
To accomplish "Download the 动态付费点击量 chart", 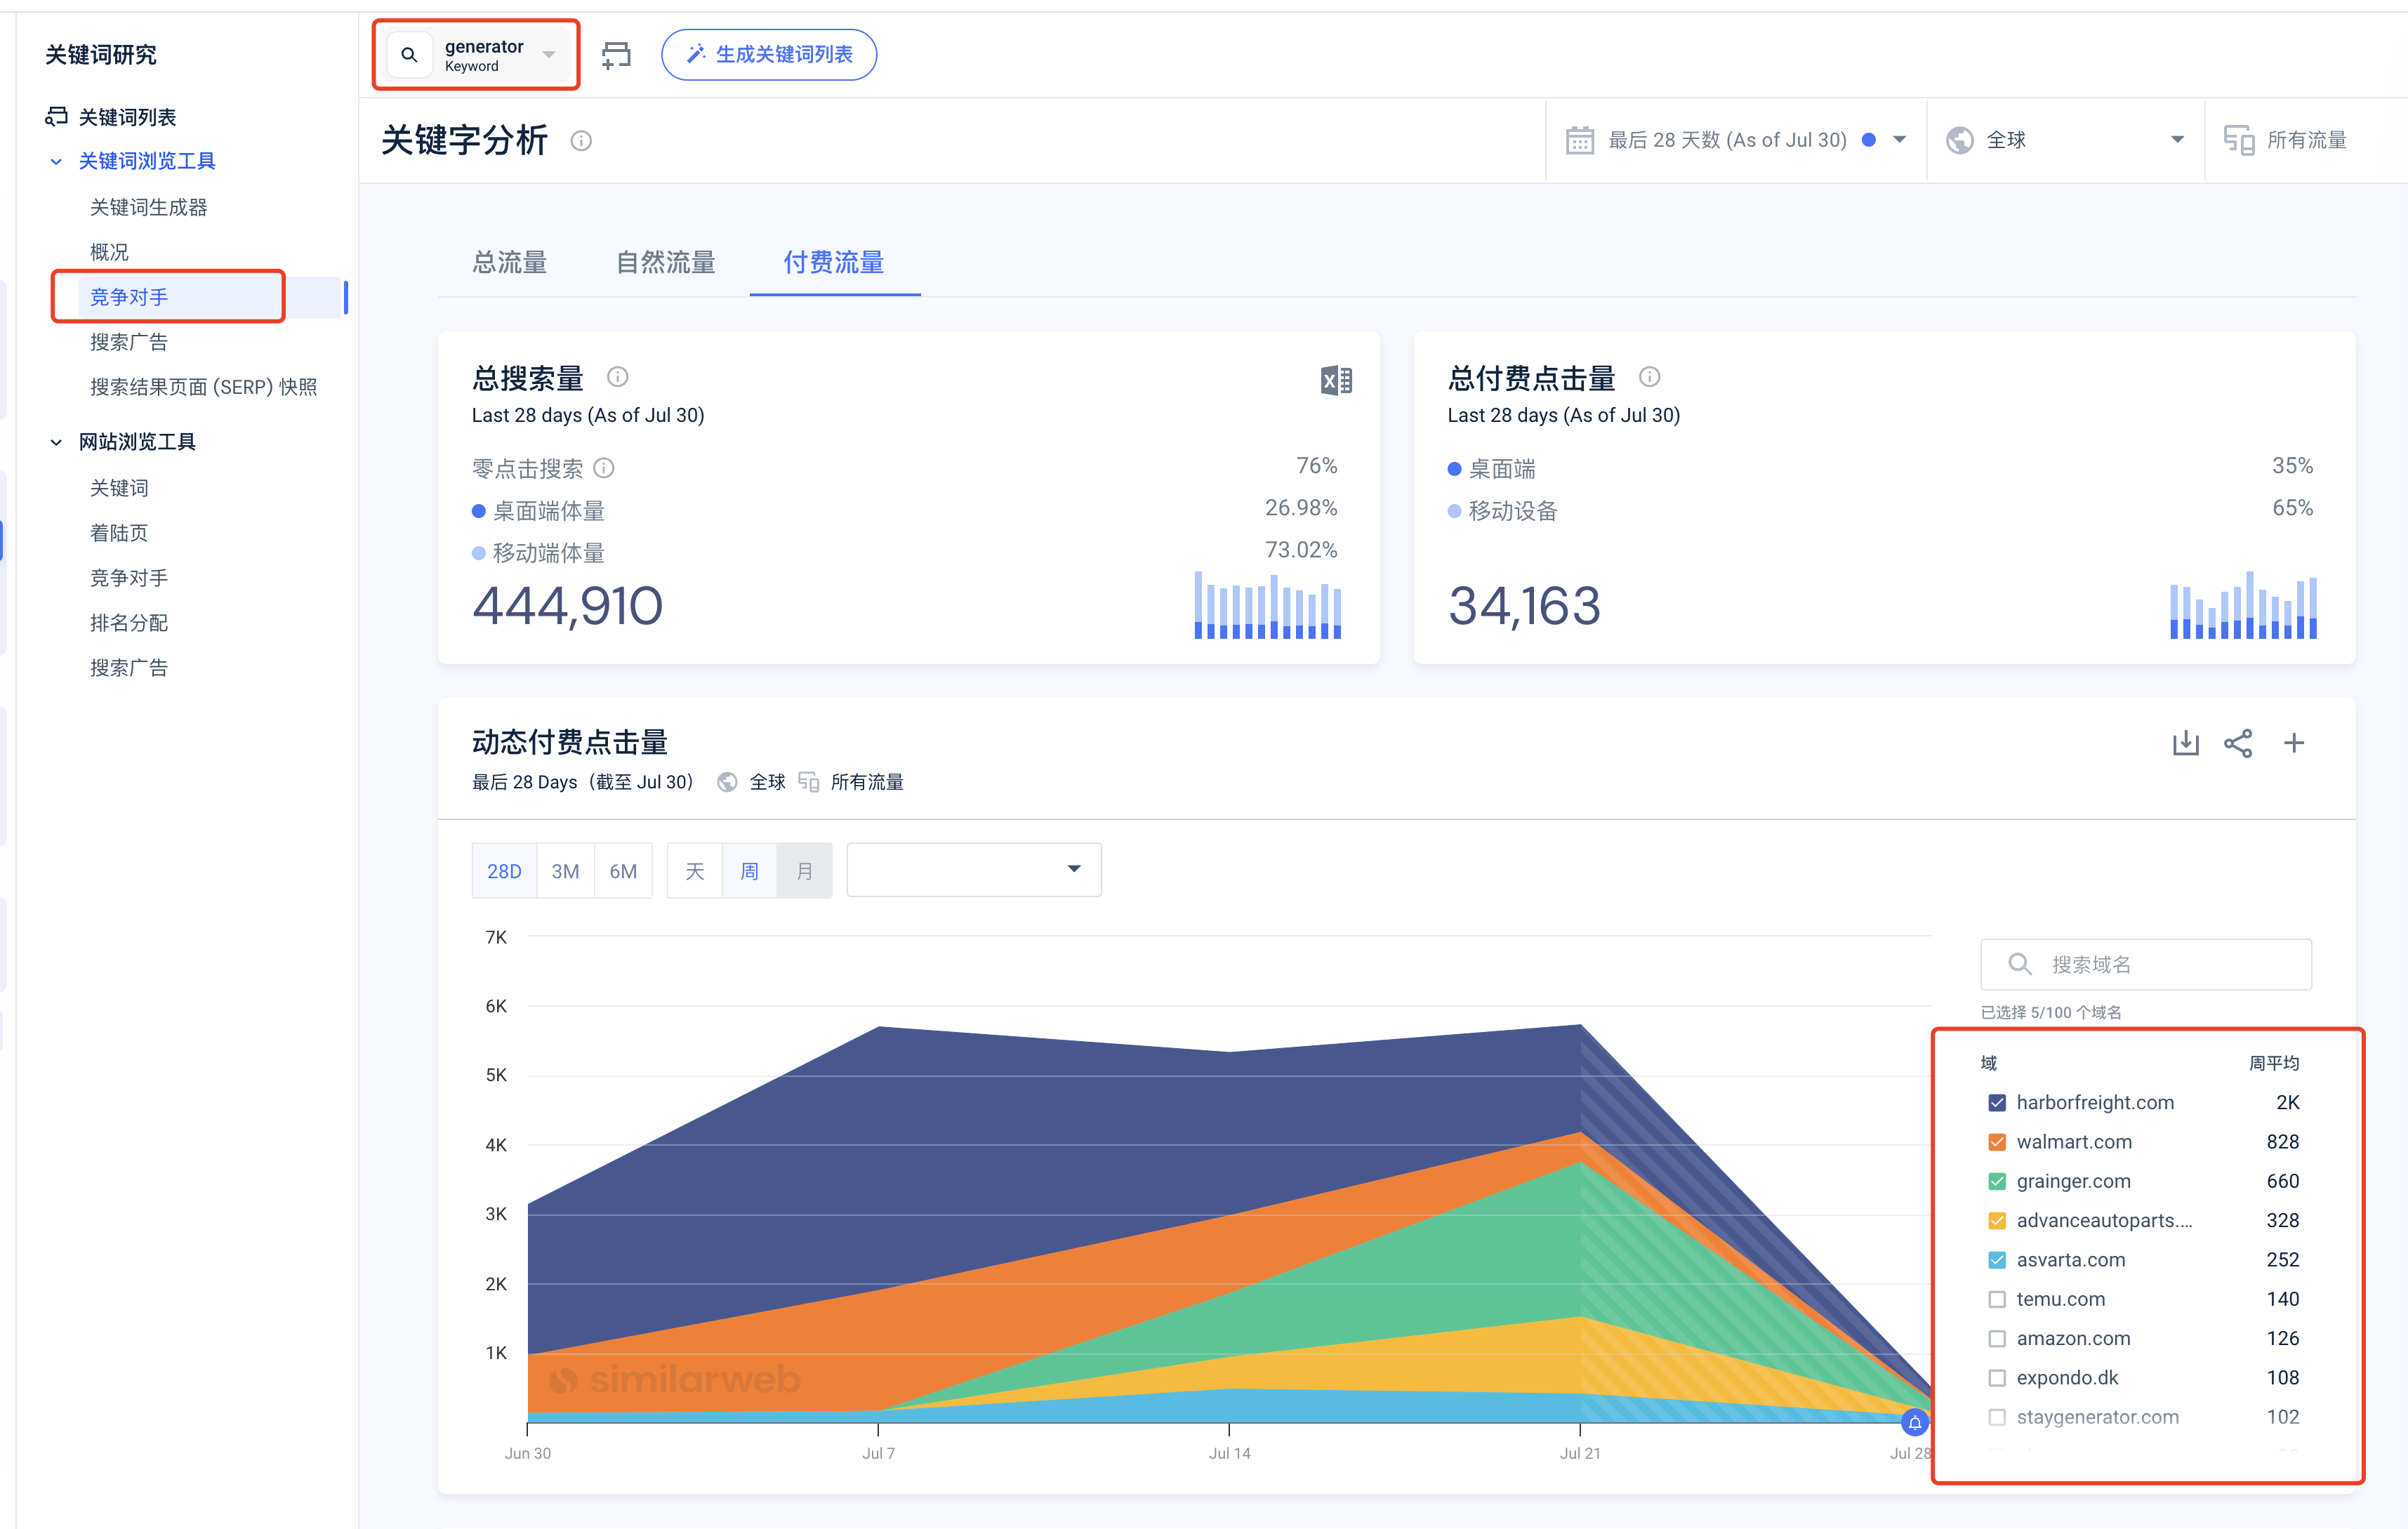I will click(2186, 743).
